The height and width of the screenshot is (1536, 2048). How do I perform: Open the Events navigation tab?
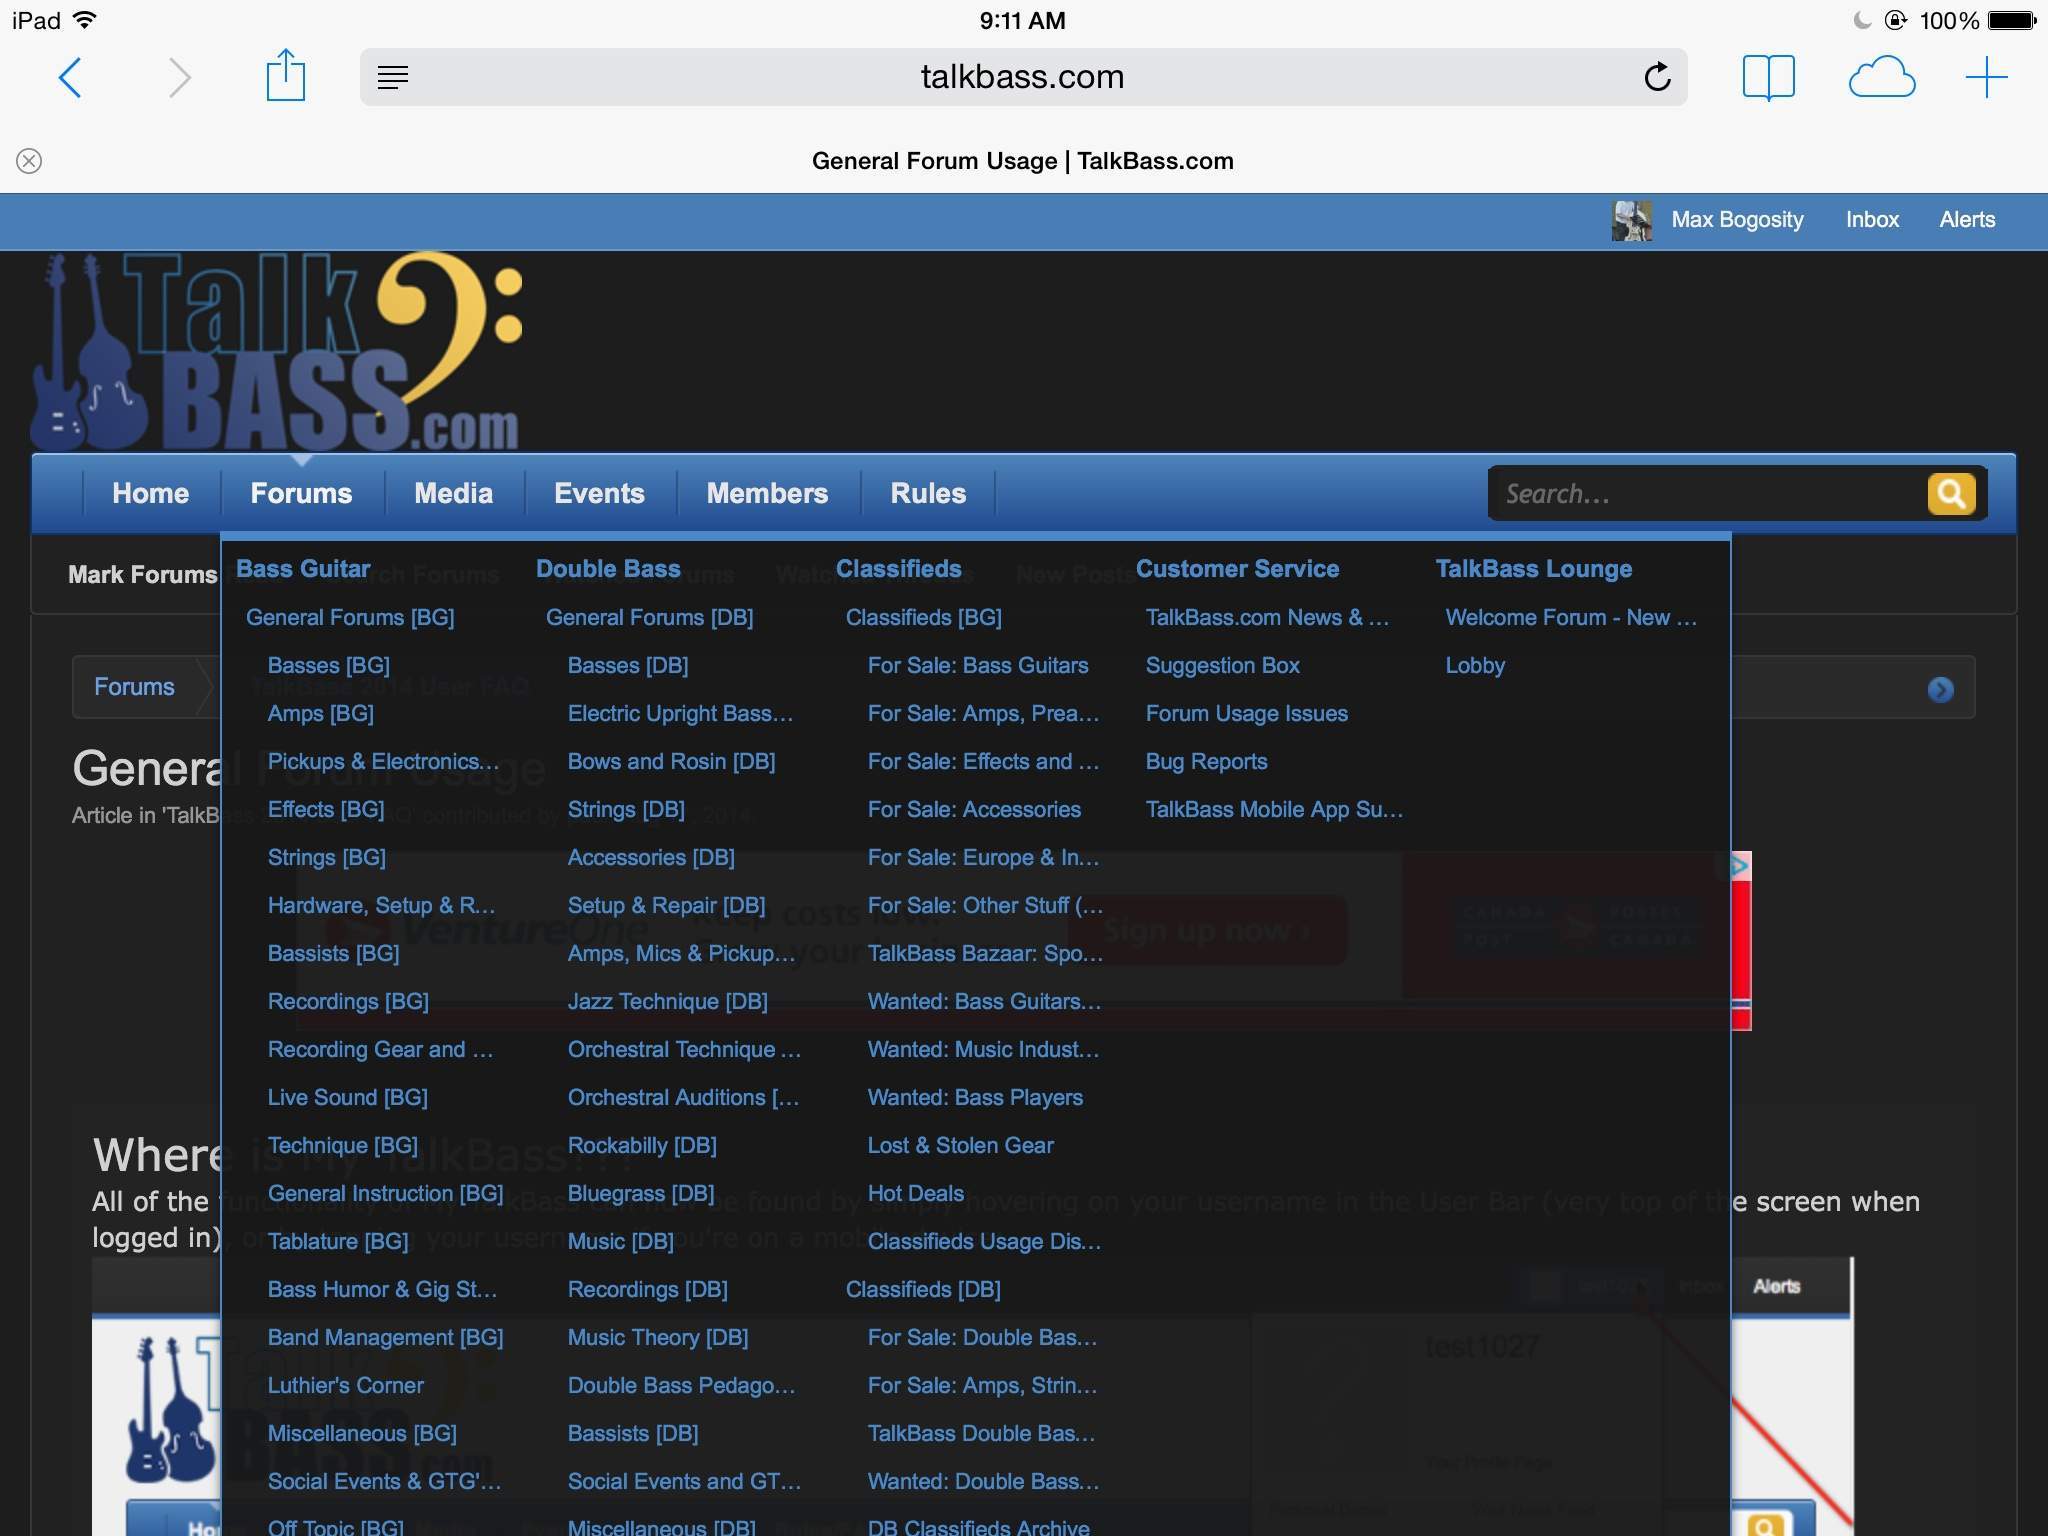[599, 493]
